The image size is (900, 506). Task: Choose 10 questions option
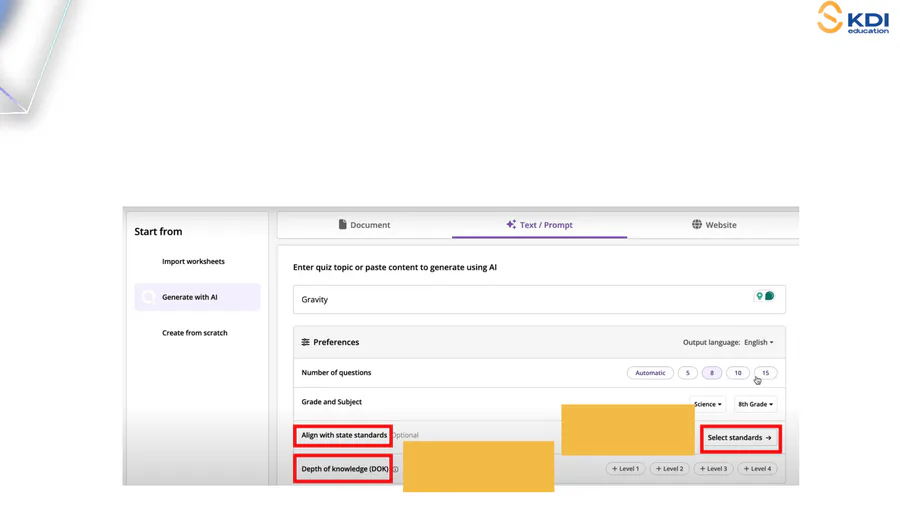(738, 373)
